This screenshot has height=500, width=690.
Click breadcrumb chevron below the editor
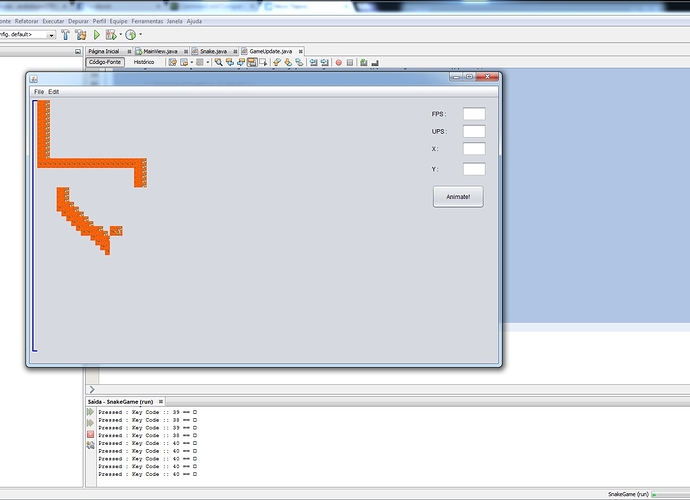pos(92,389)
